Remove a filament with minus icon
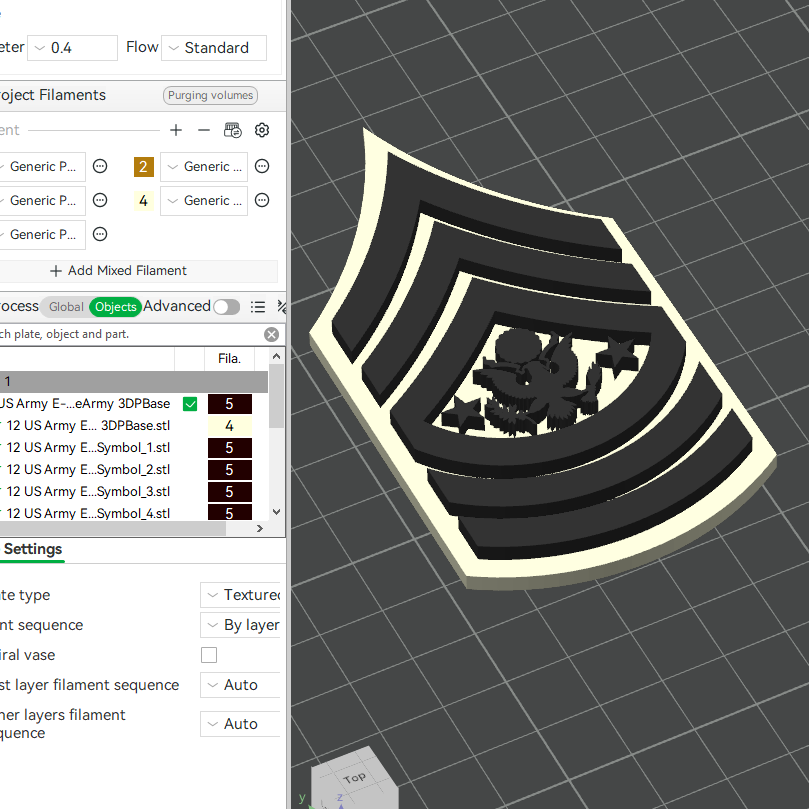809x809 pixels. pyautogui.click(x=204, y=130)
